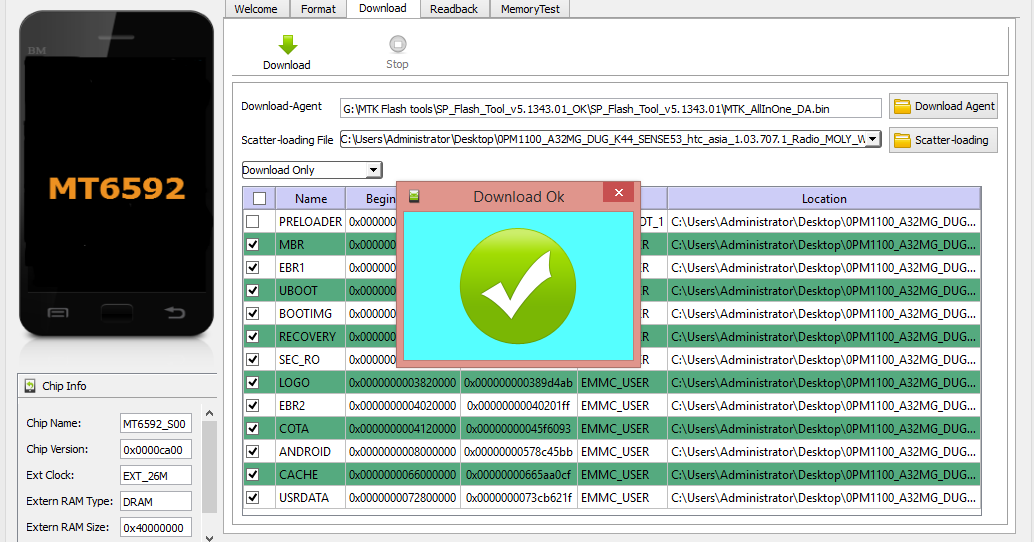Click the green checkmark success image

518,286
